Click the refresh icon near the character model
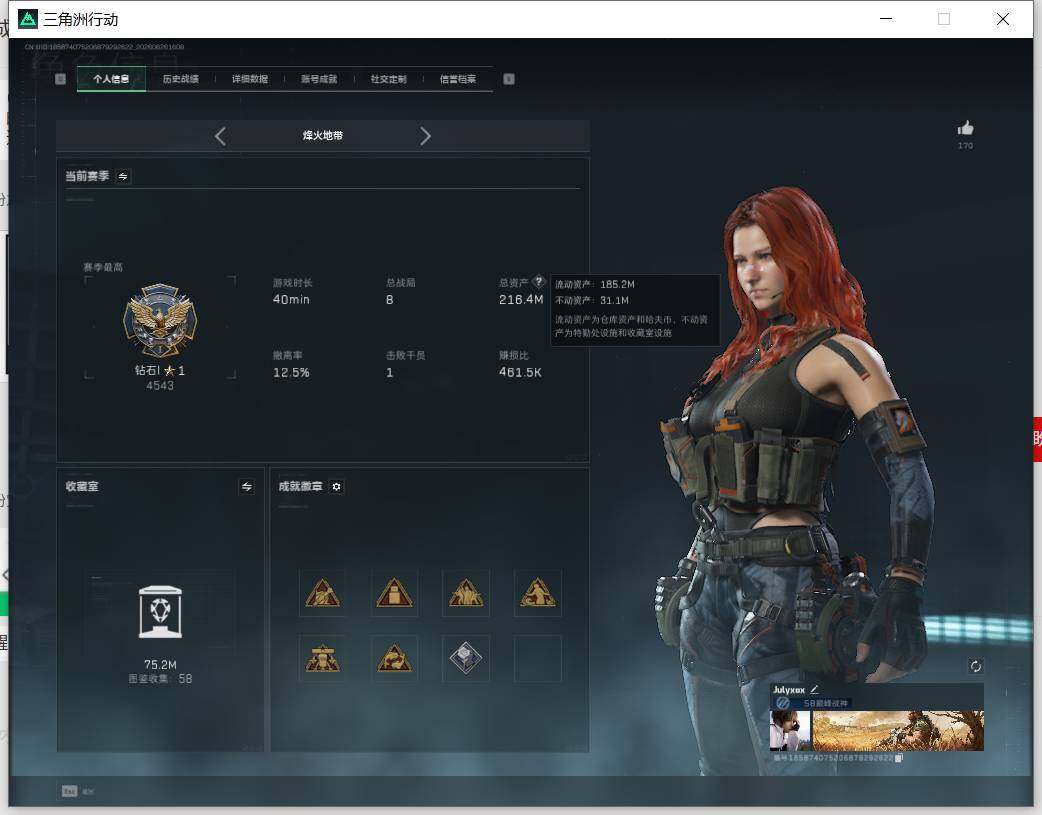This screenshot has width=1042, height=815. (976, 666)
